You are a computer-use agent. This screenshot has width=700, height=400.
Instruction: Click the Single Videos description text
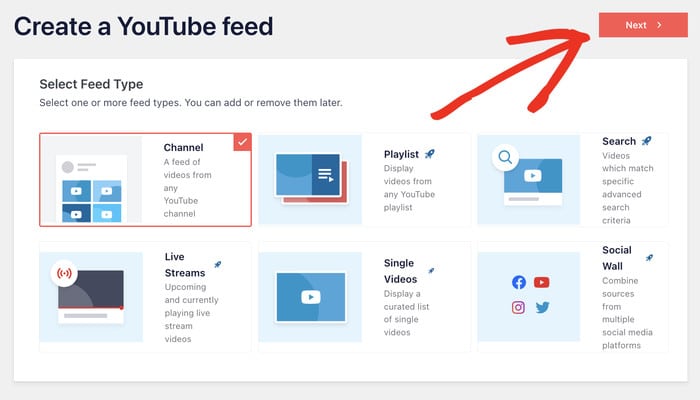tap(406, 313)
